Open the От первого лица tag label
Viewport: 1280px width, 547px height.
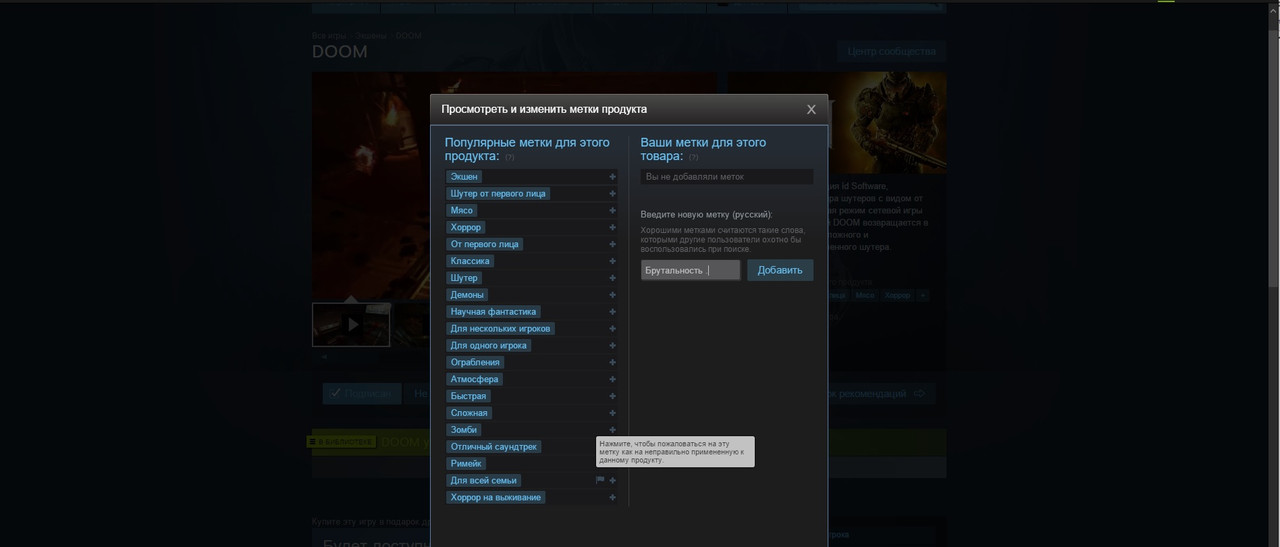pyautogui.click(x=484, y=244)
